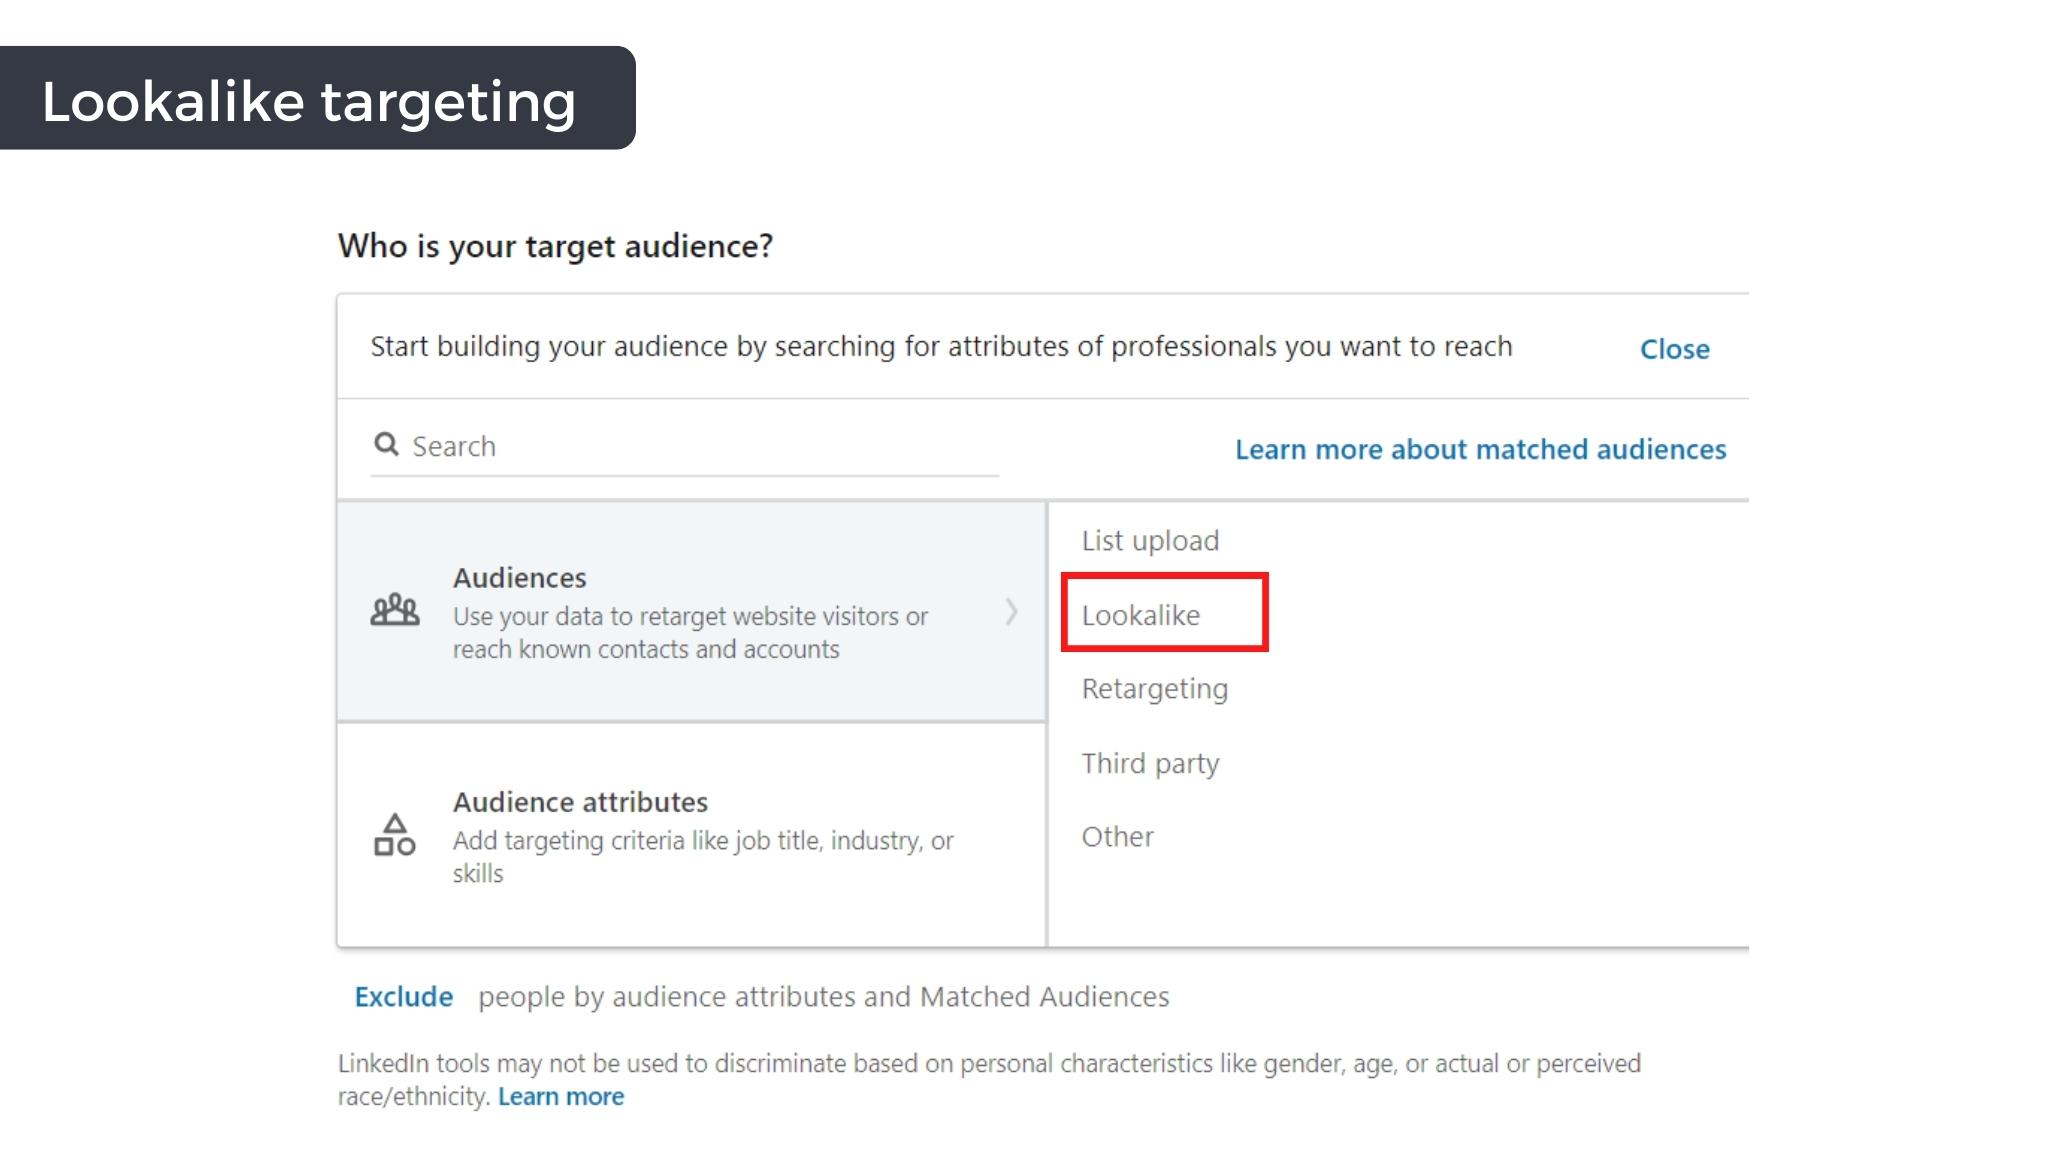2048x1160 pixels.
Task: Pick the Third party audience option
Action: (1150, 763)
